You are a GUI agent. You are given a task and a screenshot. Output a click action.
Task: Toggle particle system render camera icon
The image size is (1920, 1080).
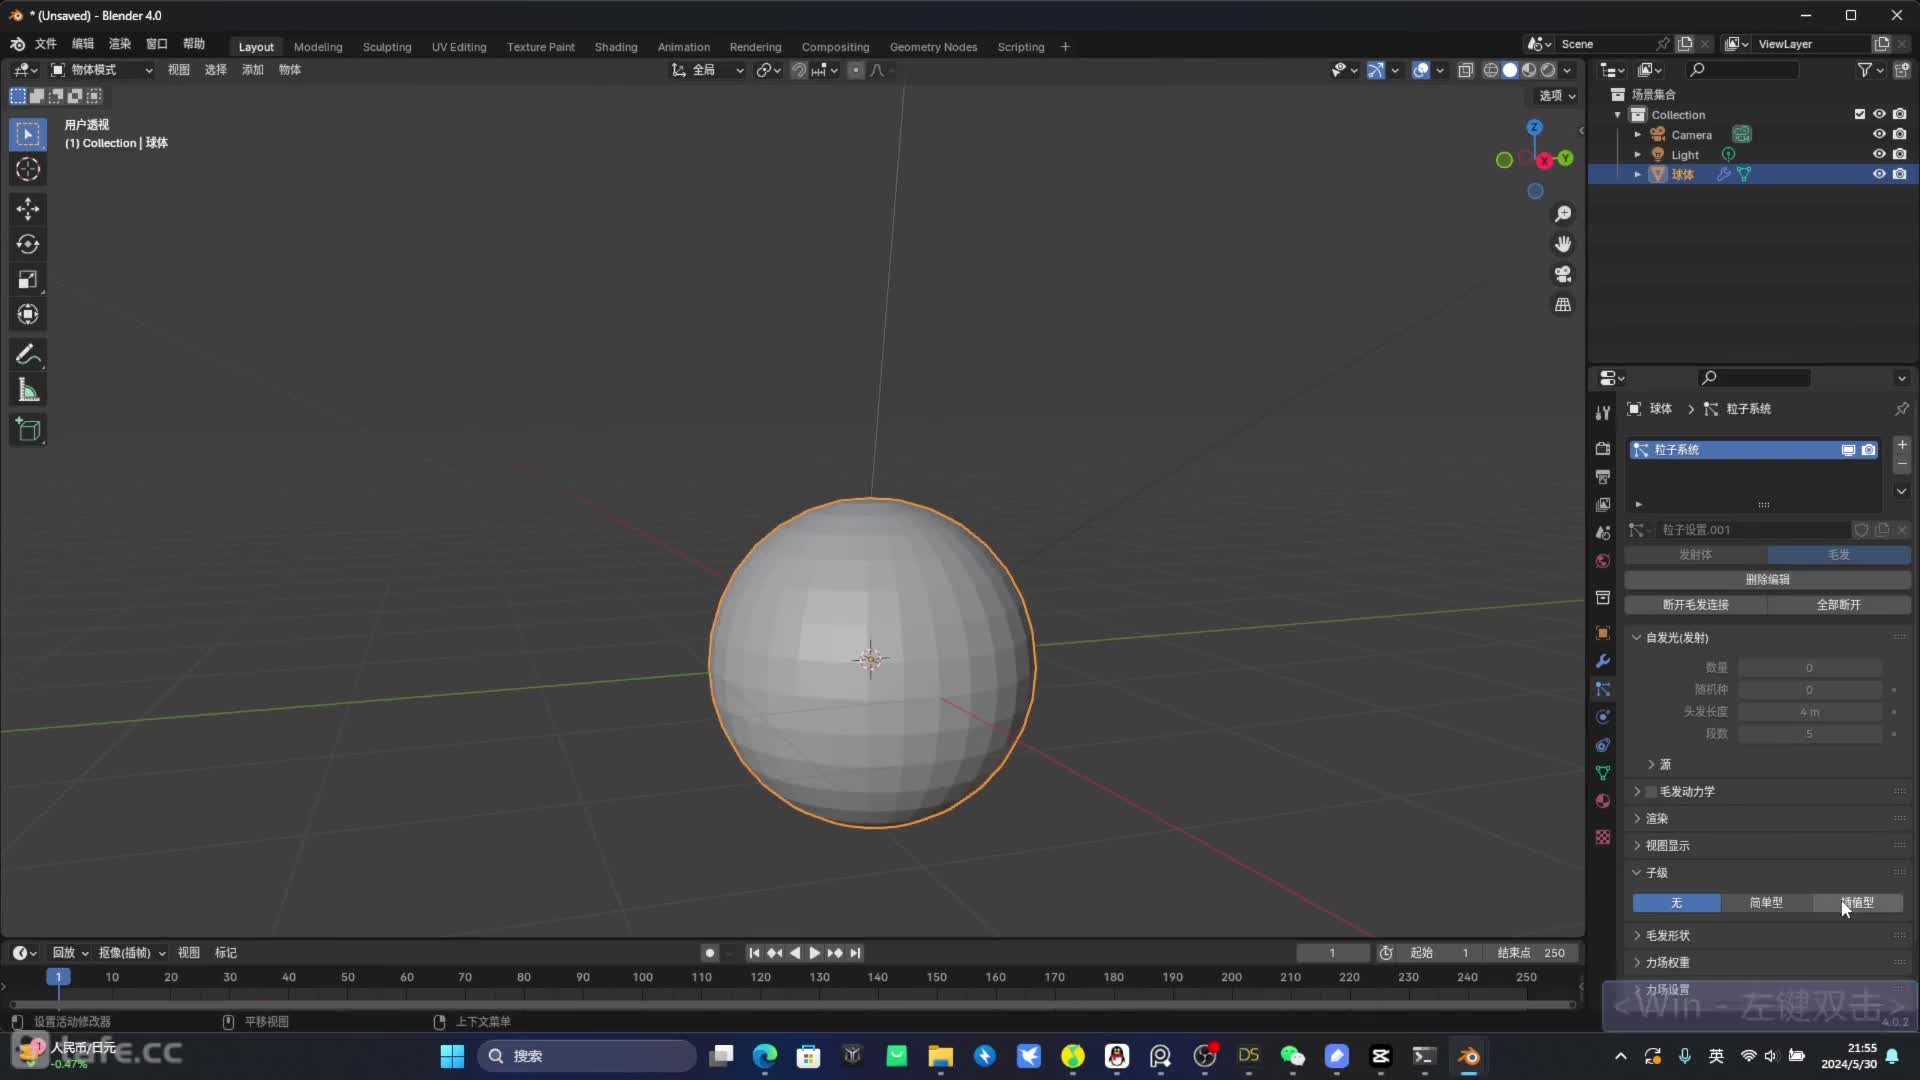(x=1868, y=450)
